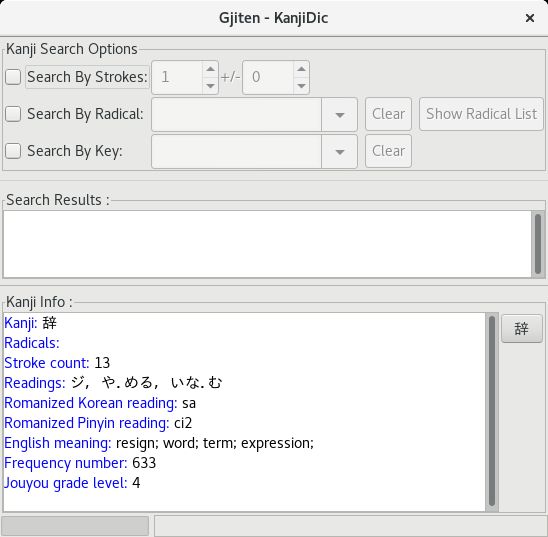Click 'Frequency number: 633' line

(x=80, y=463)
